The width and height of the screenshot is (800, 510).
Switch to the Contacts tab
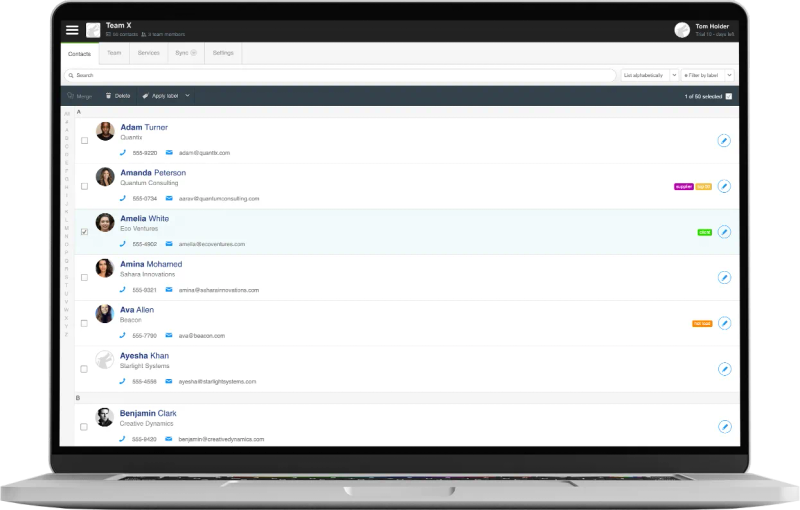click(80, 54)
